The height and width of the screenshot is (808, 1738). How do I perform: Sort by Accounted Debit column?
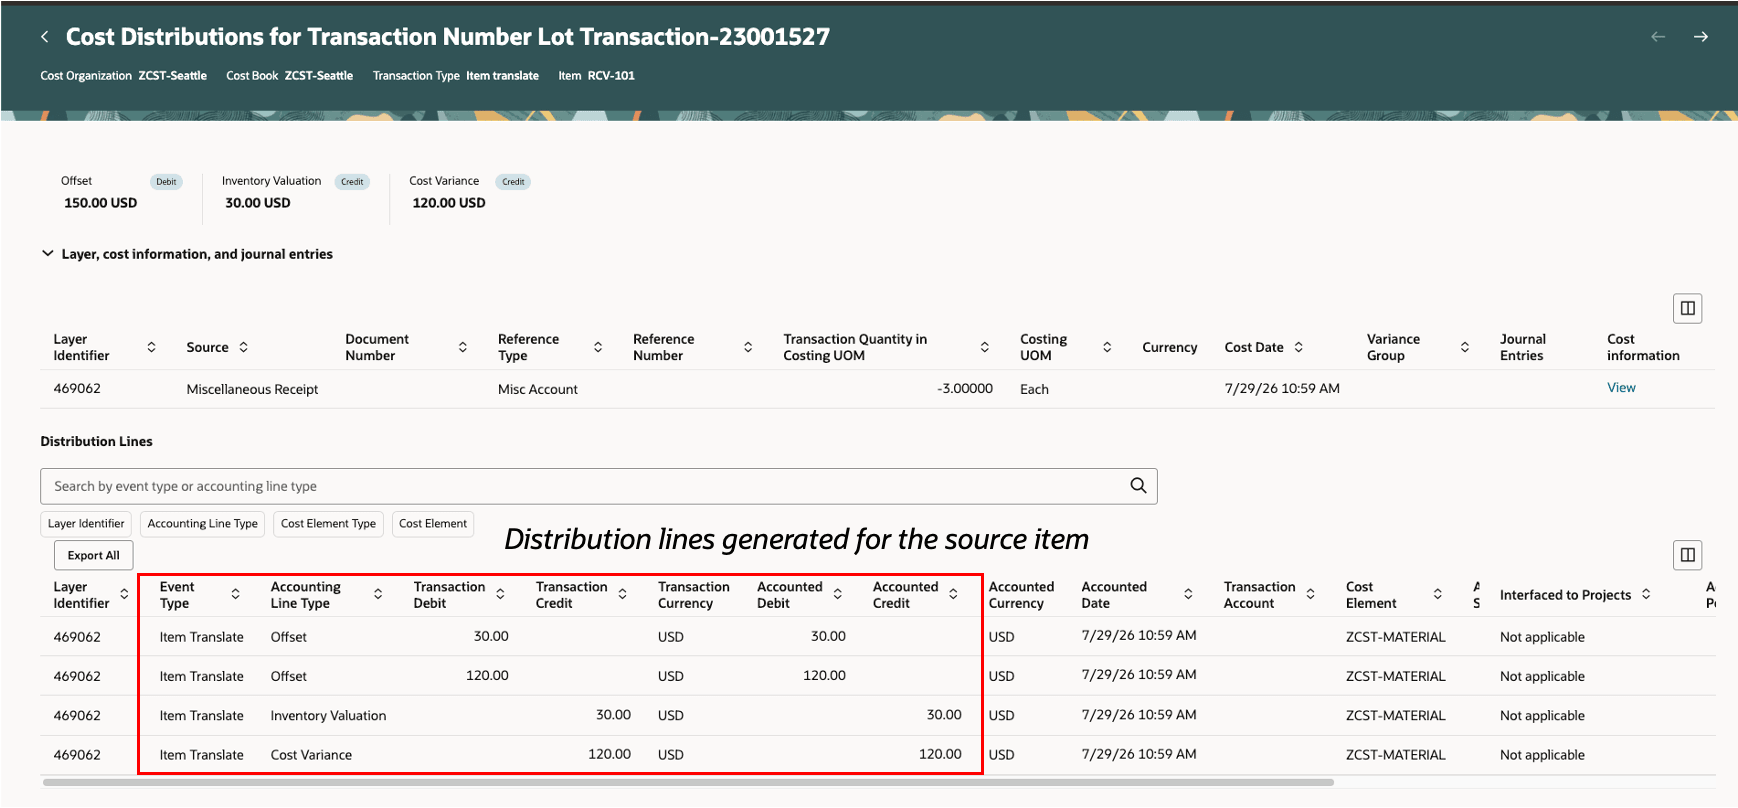pos(837,594)
